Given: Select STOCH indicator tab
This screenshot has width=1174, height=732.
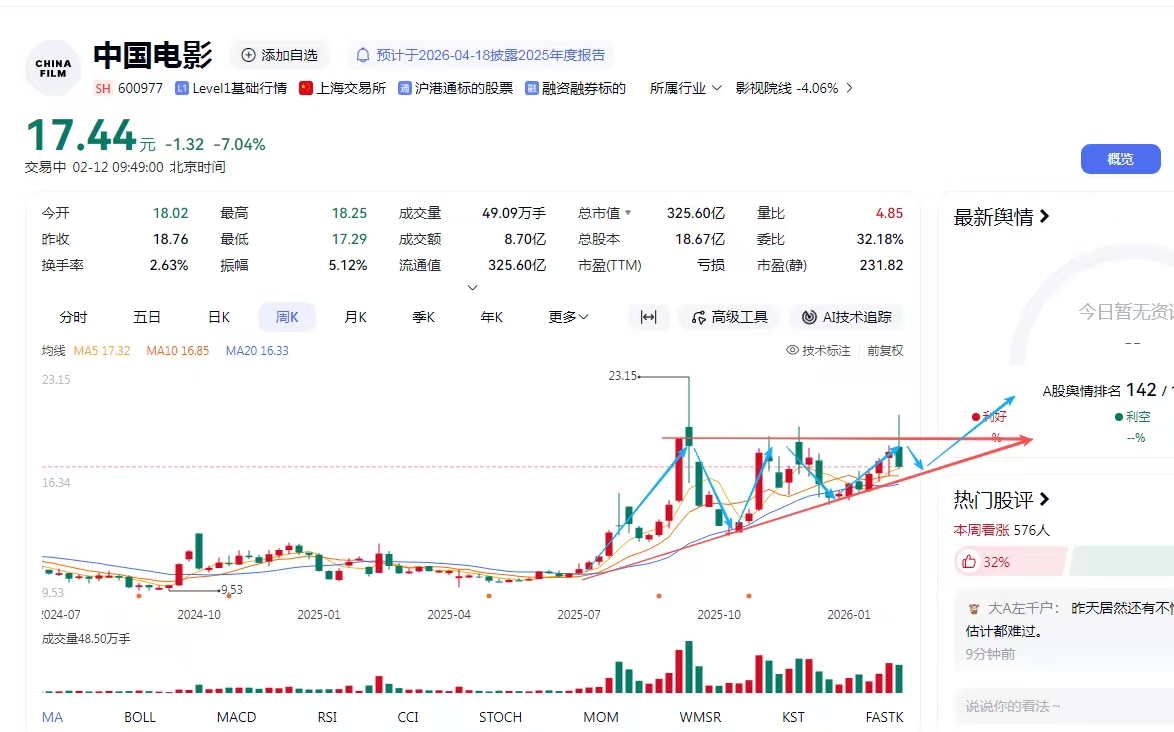Looking at the screenshot, I should tap(500, 717).
